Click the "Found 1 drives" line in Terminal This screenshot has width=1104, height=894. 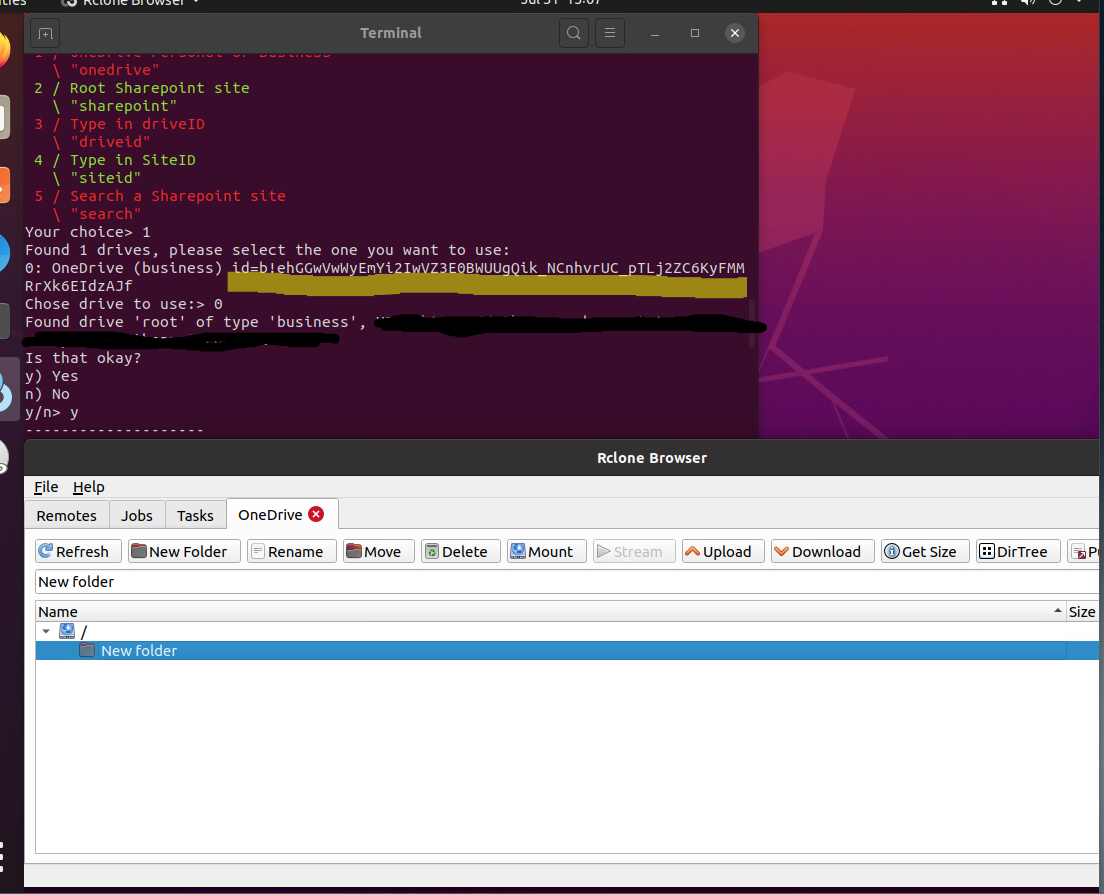tap(267, 250)
